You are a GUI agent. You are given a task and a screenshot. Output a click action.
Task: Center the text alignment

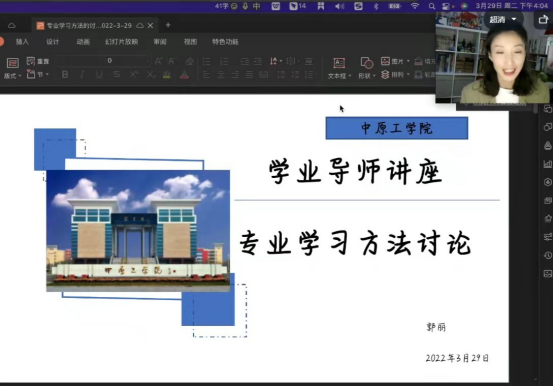(221, 75)
